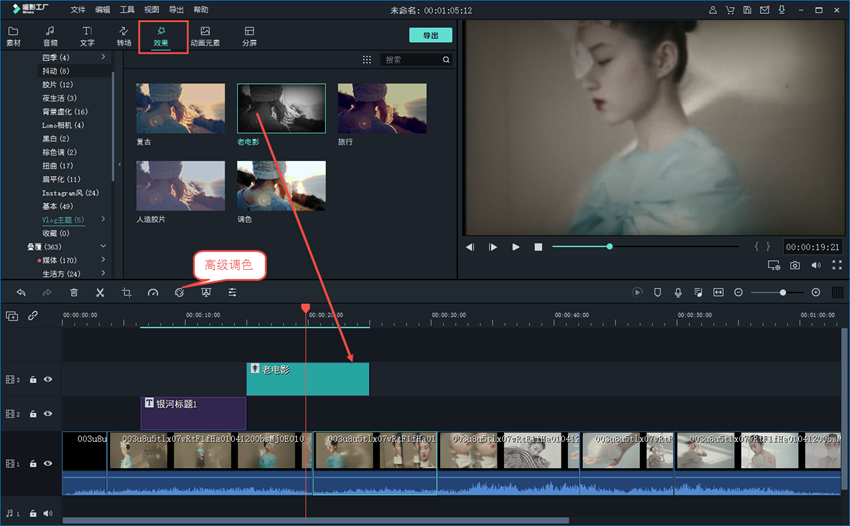Click the split (scissors) tool in timeline toolbar
Screen dimensions: 850x526
[100, 292]
